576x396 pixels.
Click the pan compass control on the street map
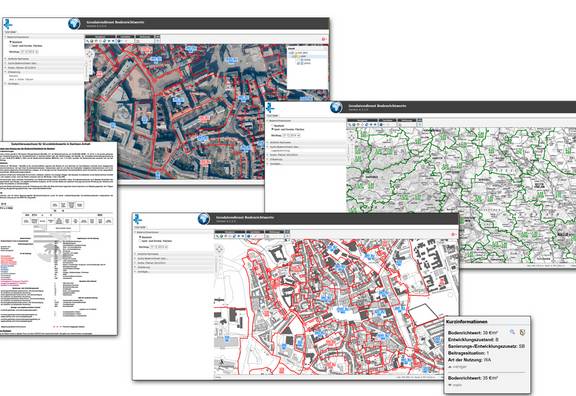(219, 249)
